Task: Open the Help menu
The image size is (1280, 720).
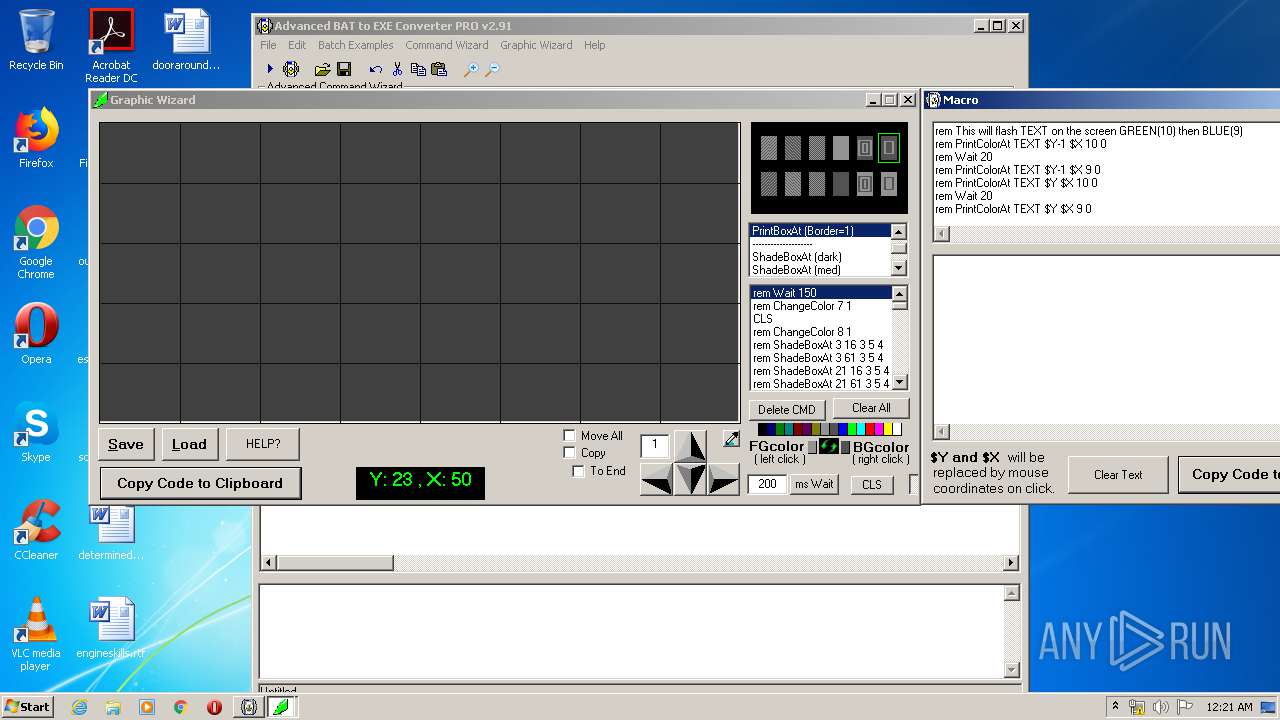Action: [x=595, y=45]
